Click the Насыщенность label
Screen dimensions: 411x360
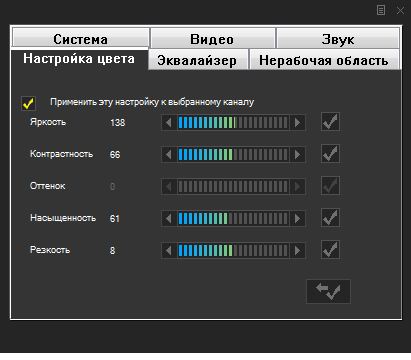[63, 218]
